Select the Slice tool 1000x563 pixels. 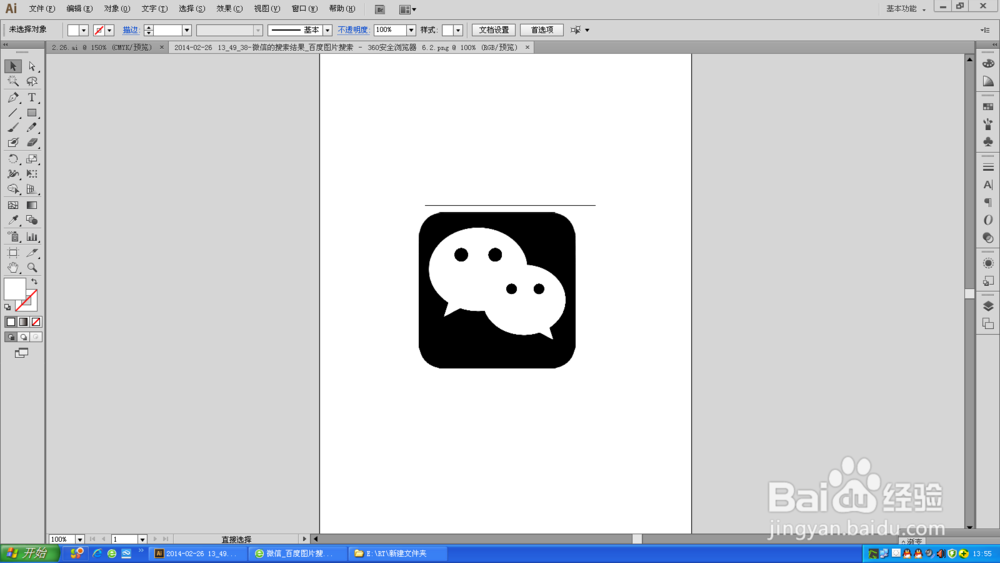[x=32, y=252]
